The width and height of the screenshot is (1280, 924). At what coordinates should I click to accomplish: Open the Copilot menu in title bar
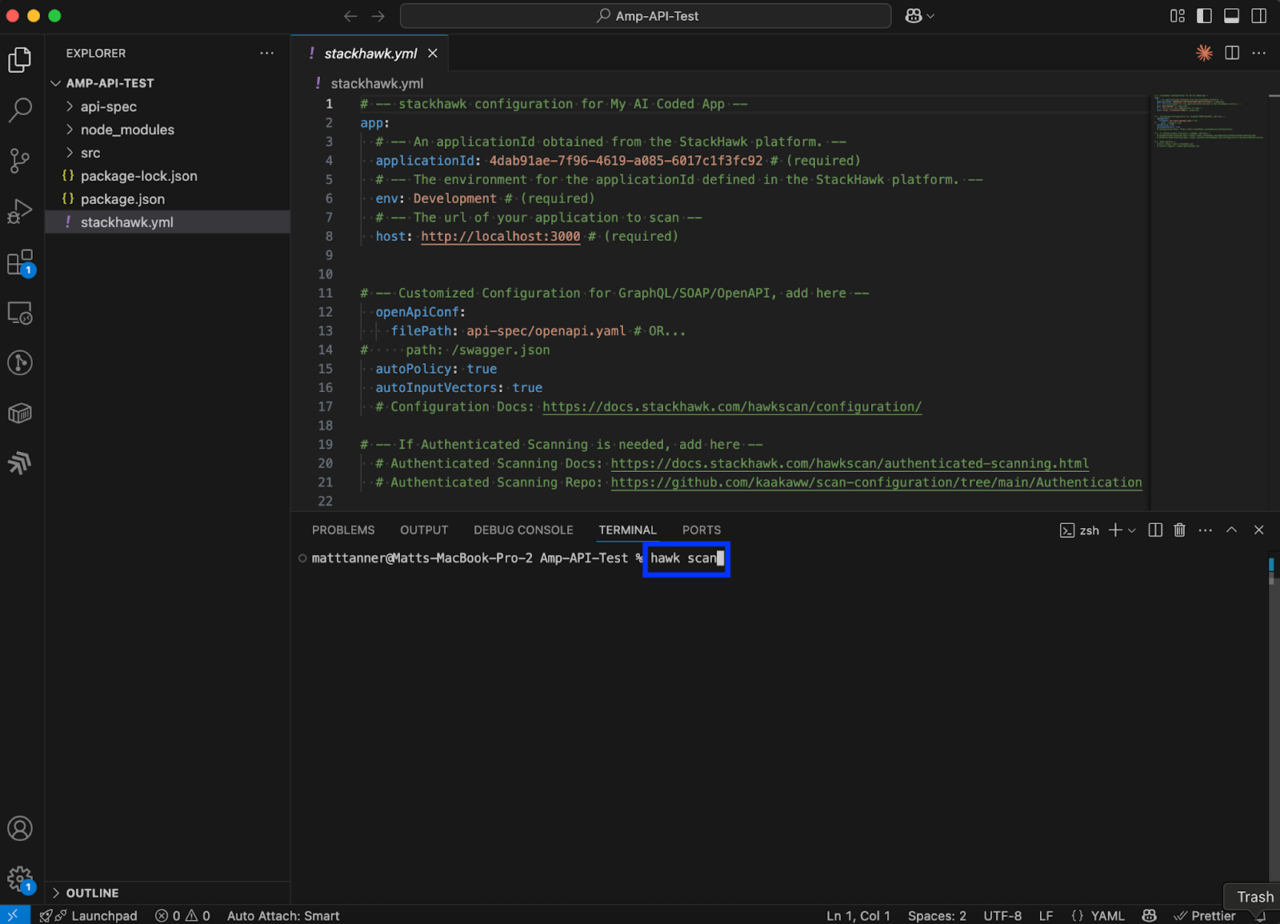(x=919, y=16)
